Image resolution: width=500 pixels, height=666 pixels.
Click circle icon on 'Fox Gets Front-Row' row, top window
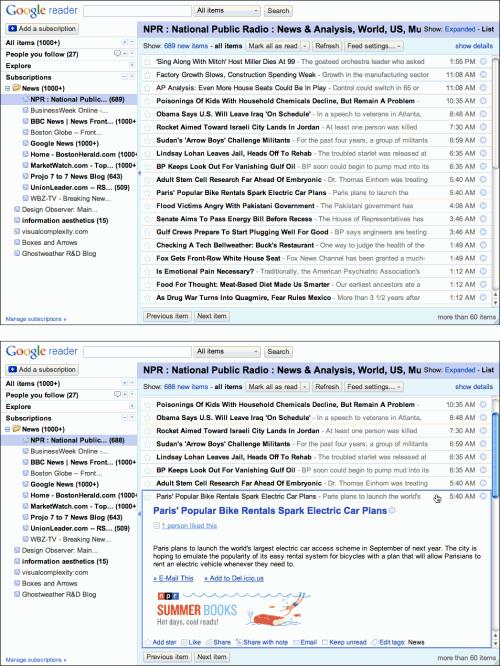pyautogui.click(x=483, y=258)
